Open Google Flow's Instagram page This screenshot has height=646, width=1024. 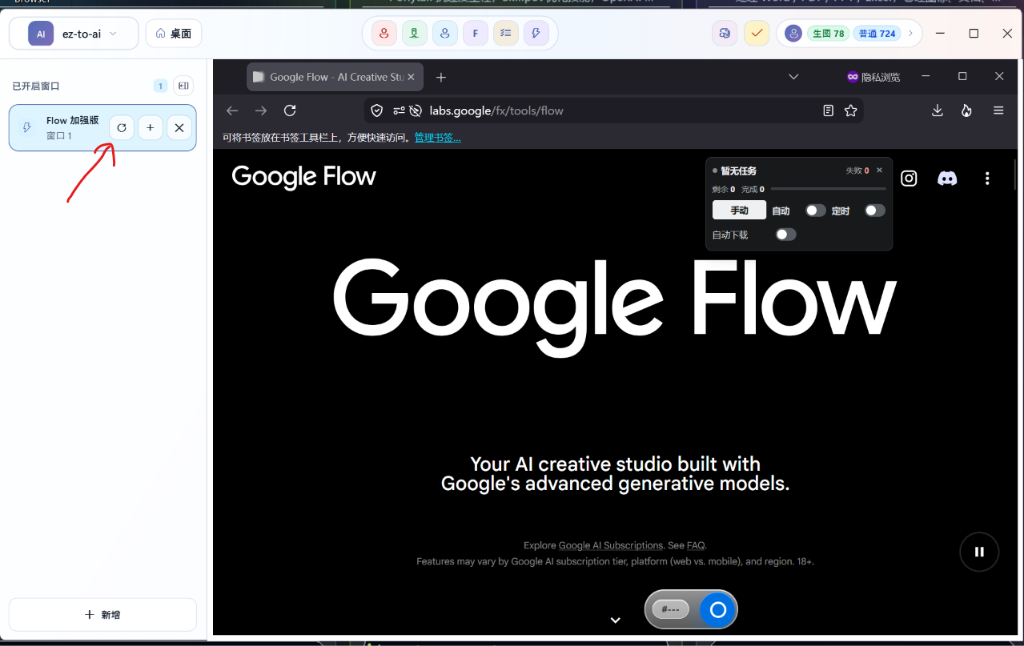(909, 178)
